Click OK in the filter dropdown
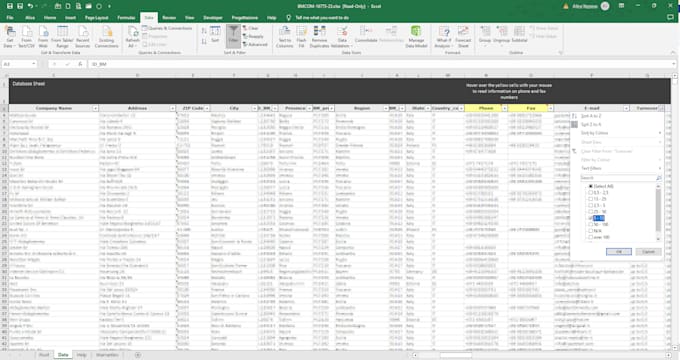The height and width of the screenshot is (360, 680). click(x=619, y=252)
